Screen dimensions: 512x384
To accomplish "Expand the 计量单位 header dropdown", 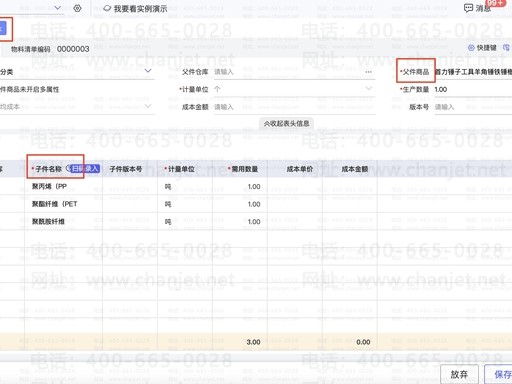I will (x=368, y=89).
